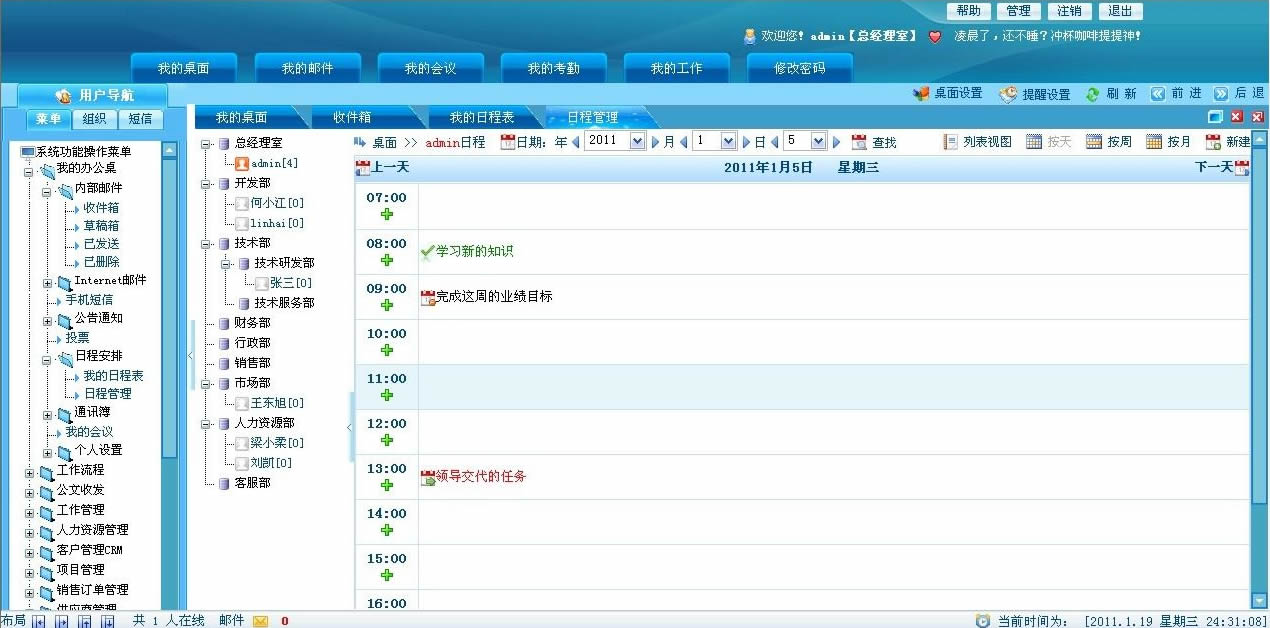Image resolution: width=1270 pixels, height=628 pixels.
Task: Open reminder settings (提醒设置) icon
Action: pyautogui.click(x=1008, y=94)
